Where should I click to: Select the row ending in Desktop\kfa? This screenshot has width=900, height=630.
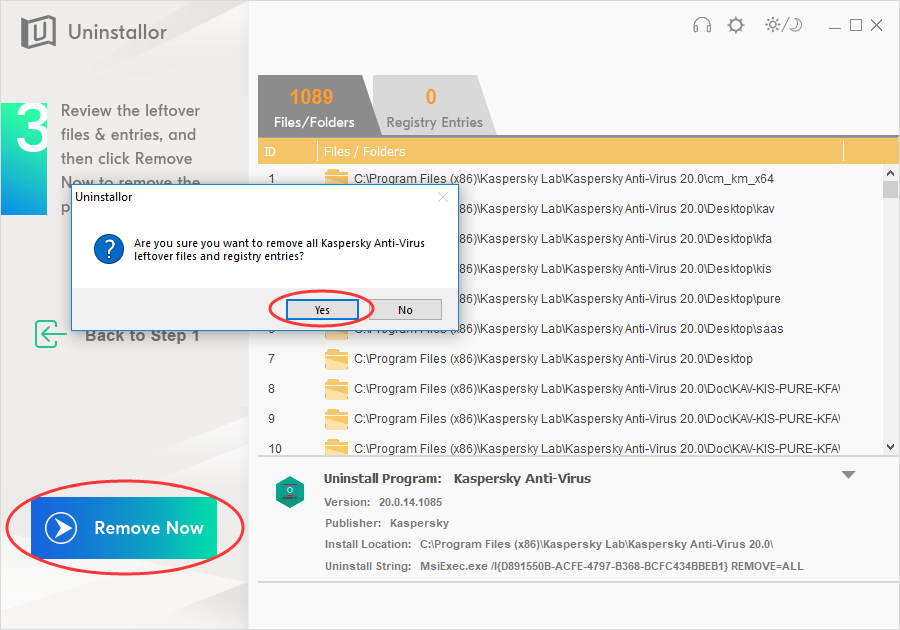(x=615, y=239)
